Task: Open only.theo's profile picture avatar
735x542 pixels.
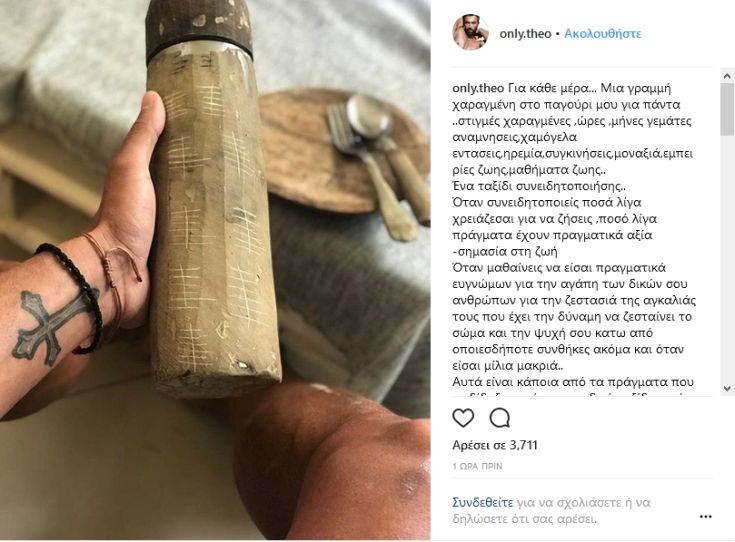Action: point(471,32)
